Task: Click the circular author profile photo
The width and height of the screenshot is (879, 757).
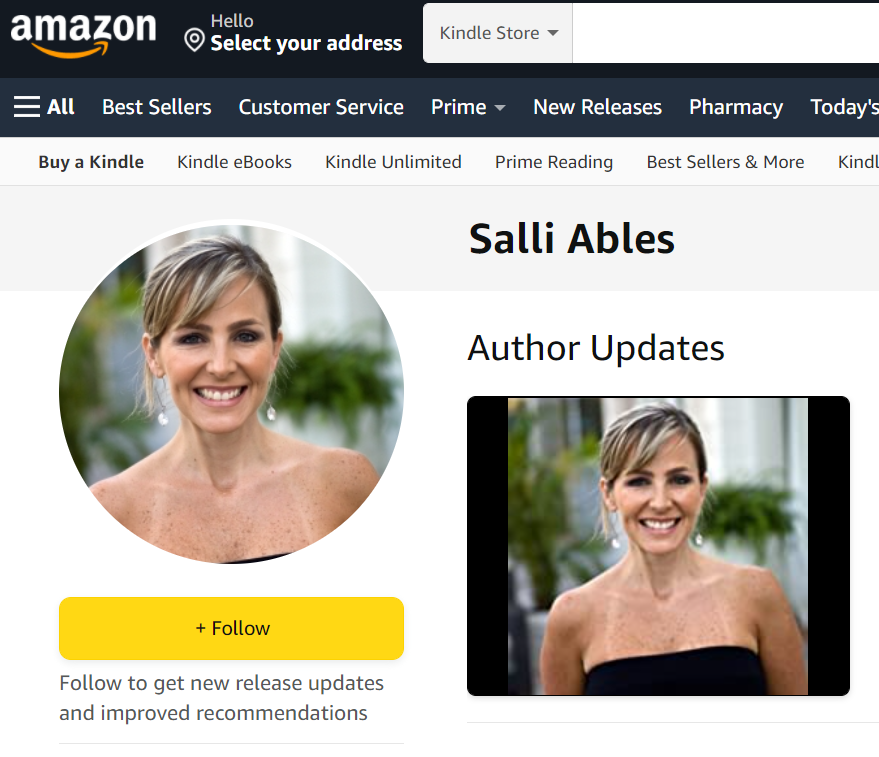Action: click(x=232, y=393)
